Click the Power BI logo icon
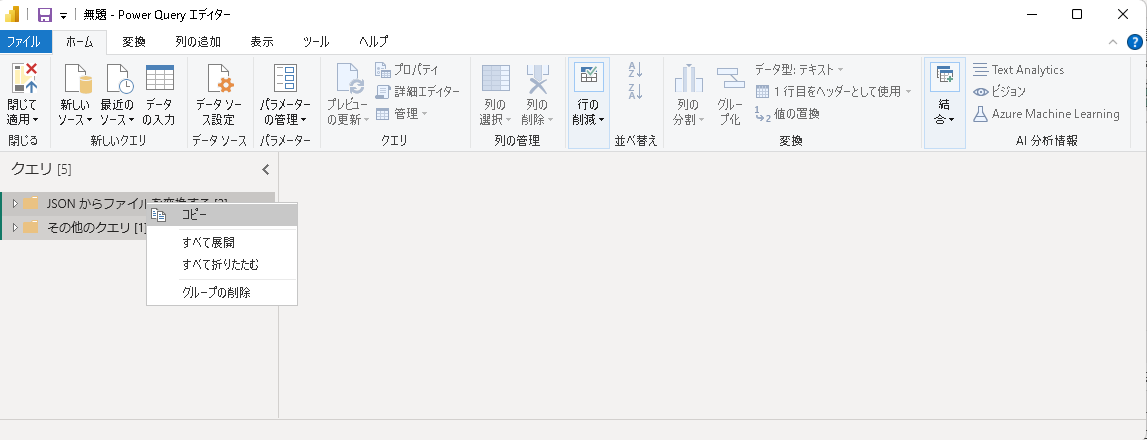 click(x=12, y=15)
